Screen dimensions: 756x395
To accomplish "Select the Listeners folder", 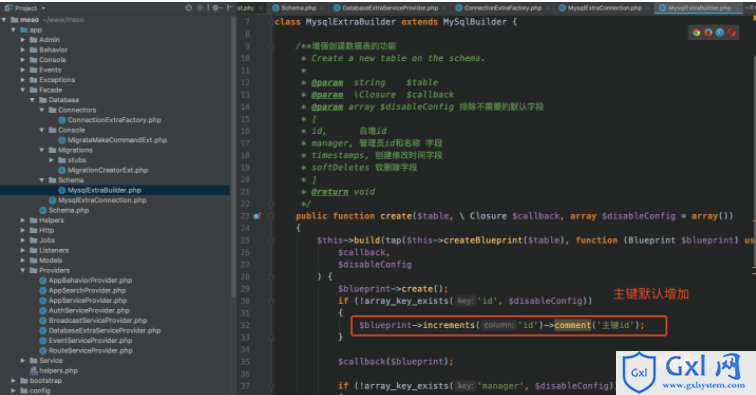I will click(x=54, y=250).
